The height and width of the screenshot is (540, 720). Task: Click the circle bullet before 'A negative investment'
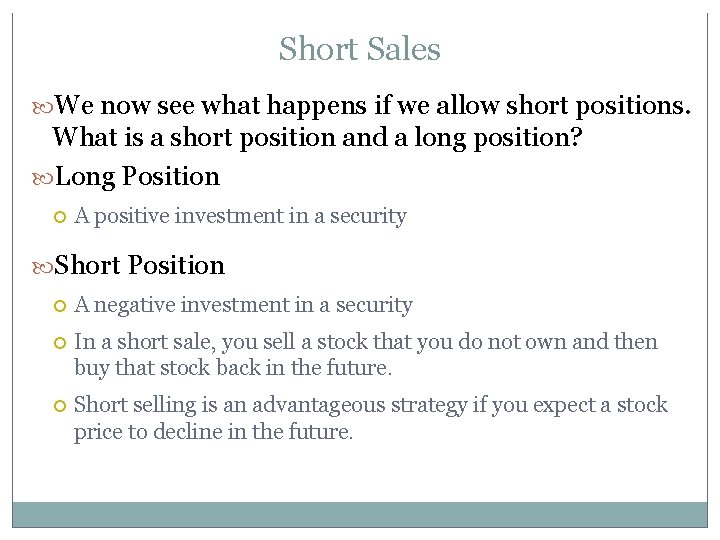[x=60, y=306]
